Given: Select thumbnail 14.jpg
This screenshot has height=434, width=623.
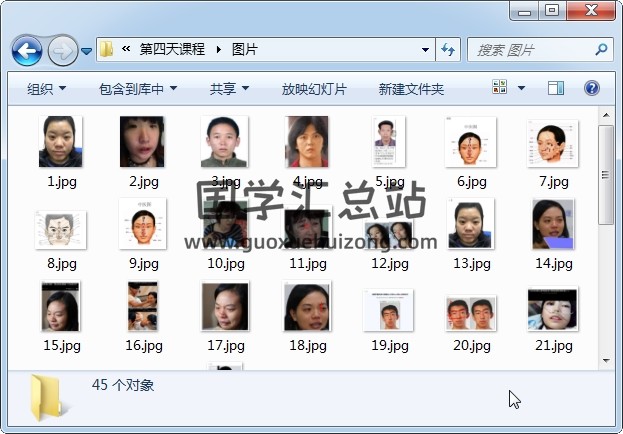Looking at the screenshot, I should click(x=553, y=224).
